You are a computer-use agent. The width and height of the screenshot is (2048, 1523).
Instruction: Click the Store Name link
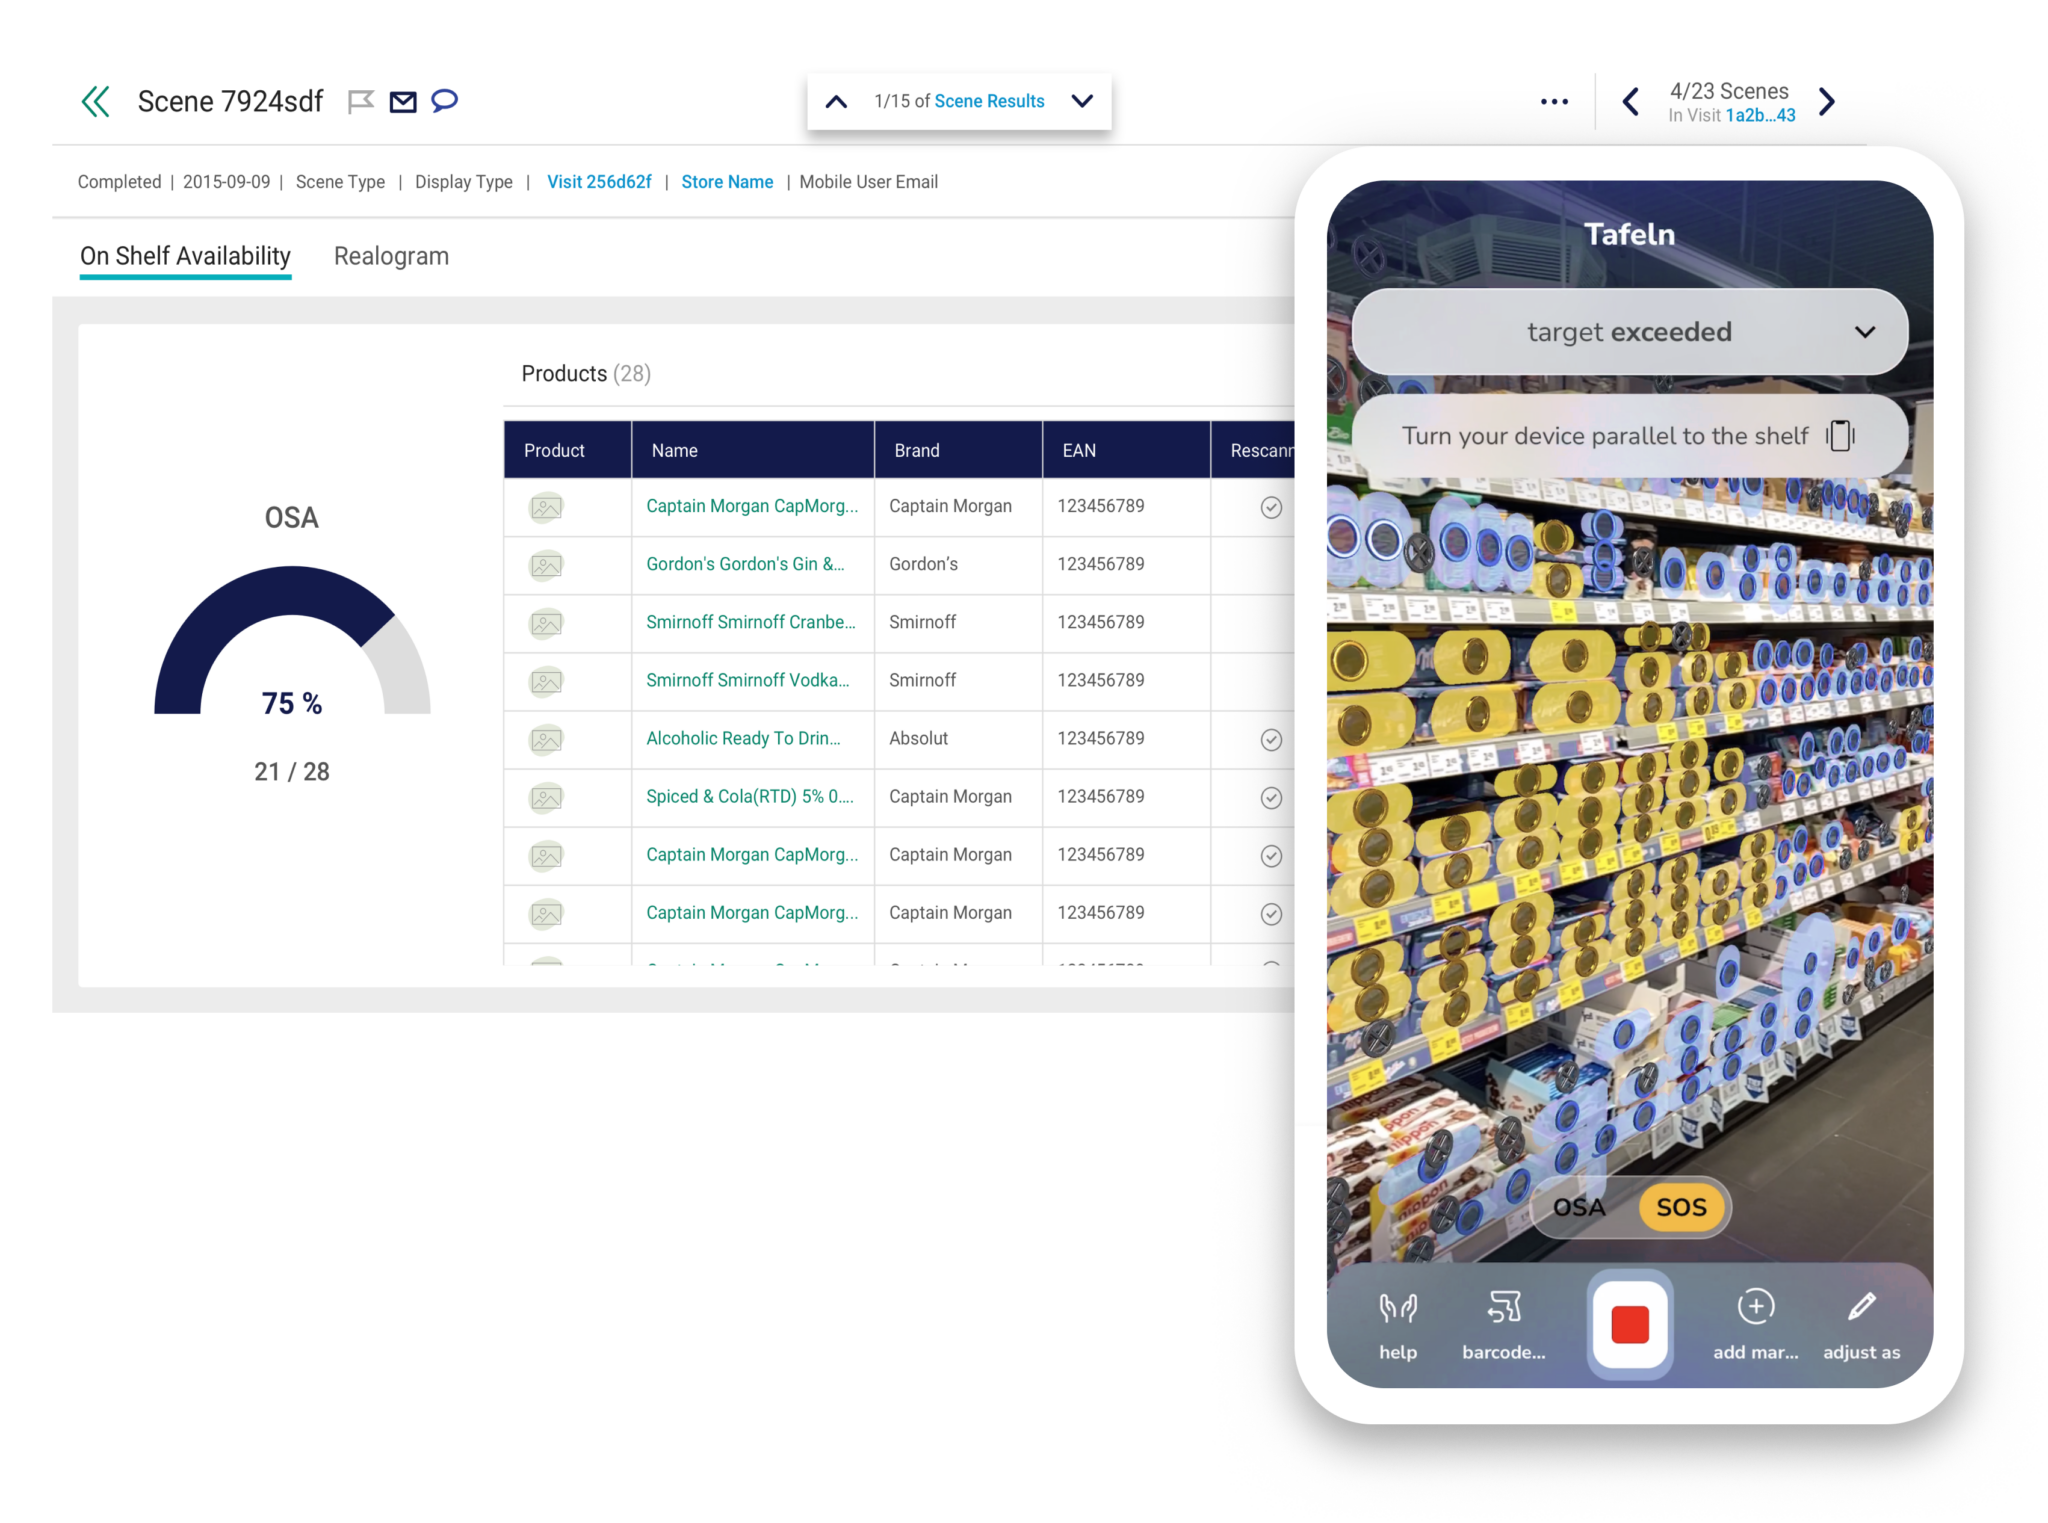727,182
